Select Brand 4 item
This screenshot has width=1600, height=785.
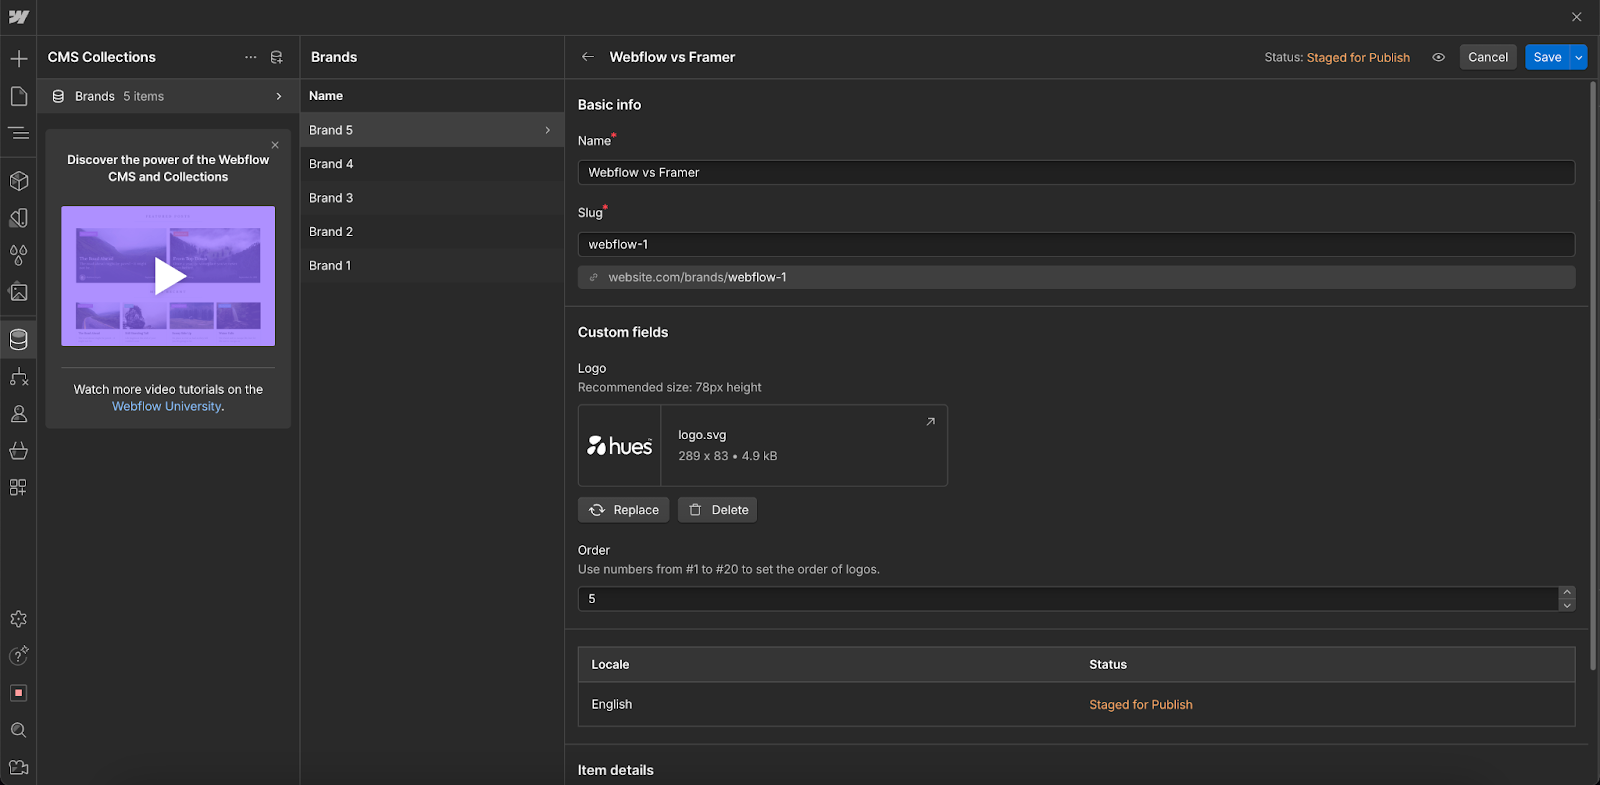coord(432,164)
